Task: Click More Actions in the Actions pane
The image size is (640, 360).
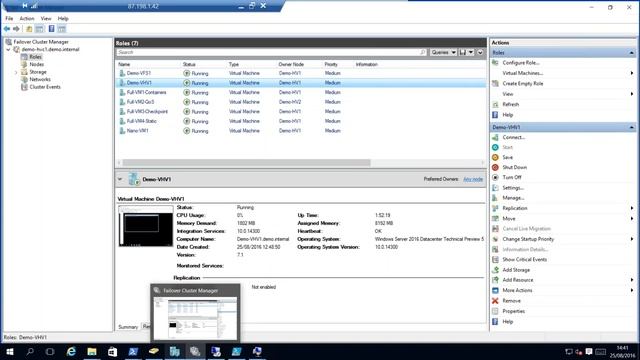Action: [x=518, y=290]
